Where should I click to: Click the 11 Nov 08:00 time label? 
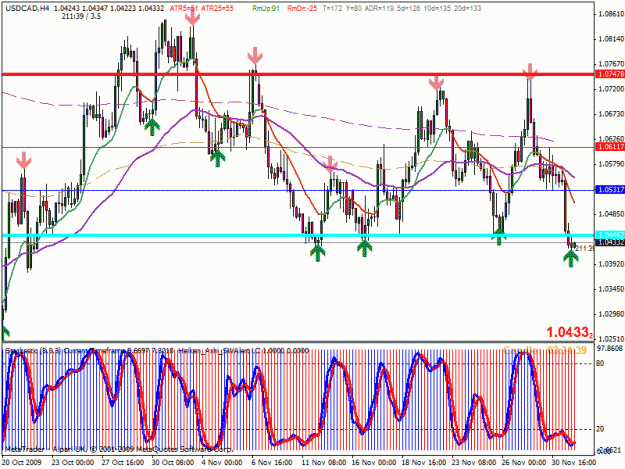coord(323,463)
